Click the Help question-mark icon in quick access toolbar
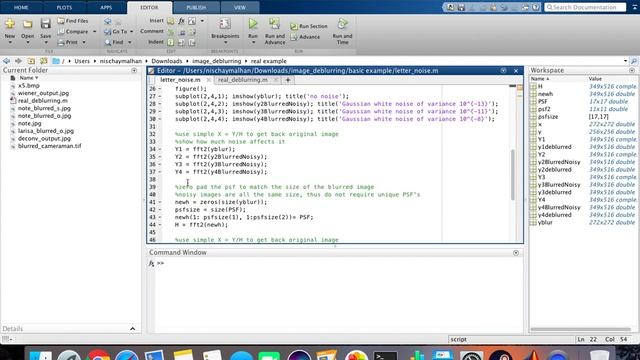 [x=536, y=7]
